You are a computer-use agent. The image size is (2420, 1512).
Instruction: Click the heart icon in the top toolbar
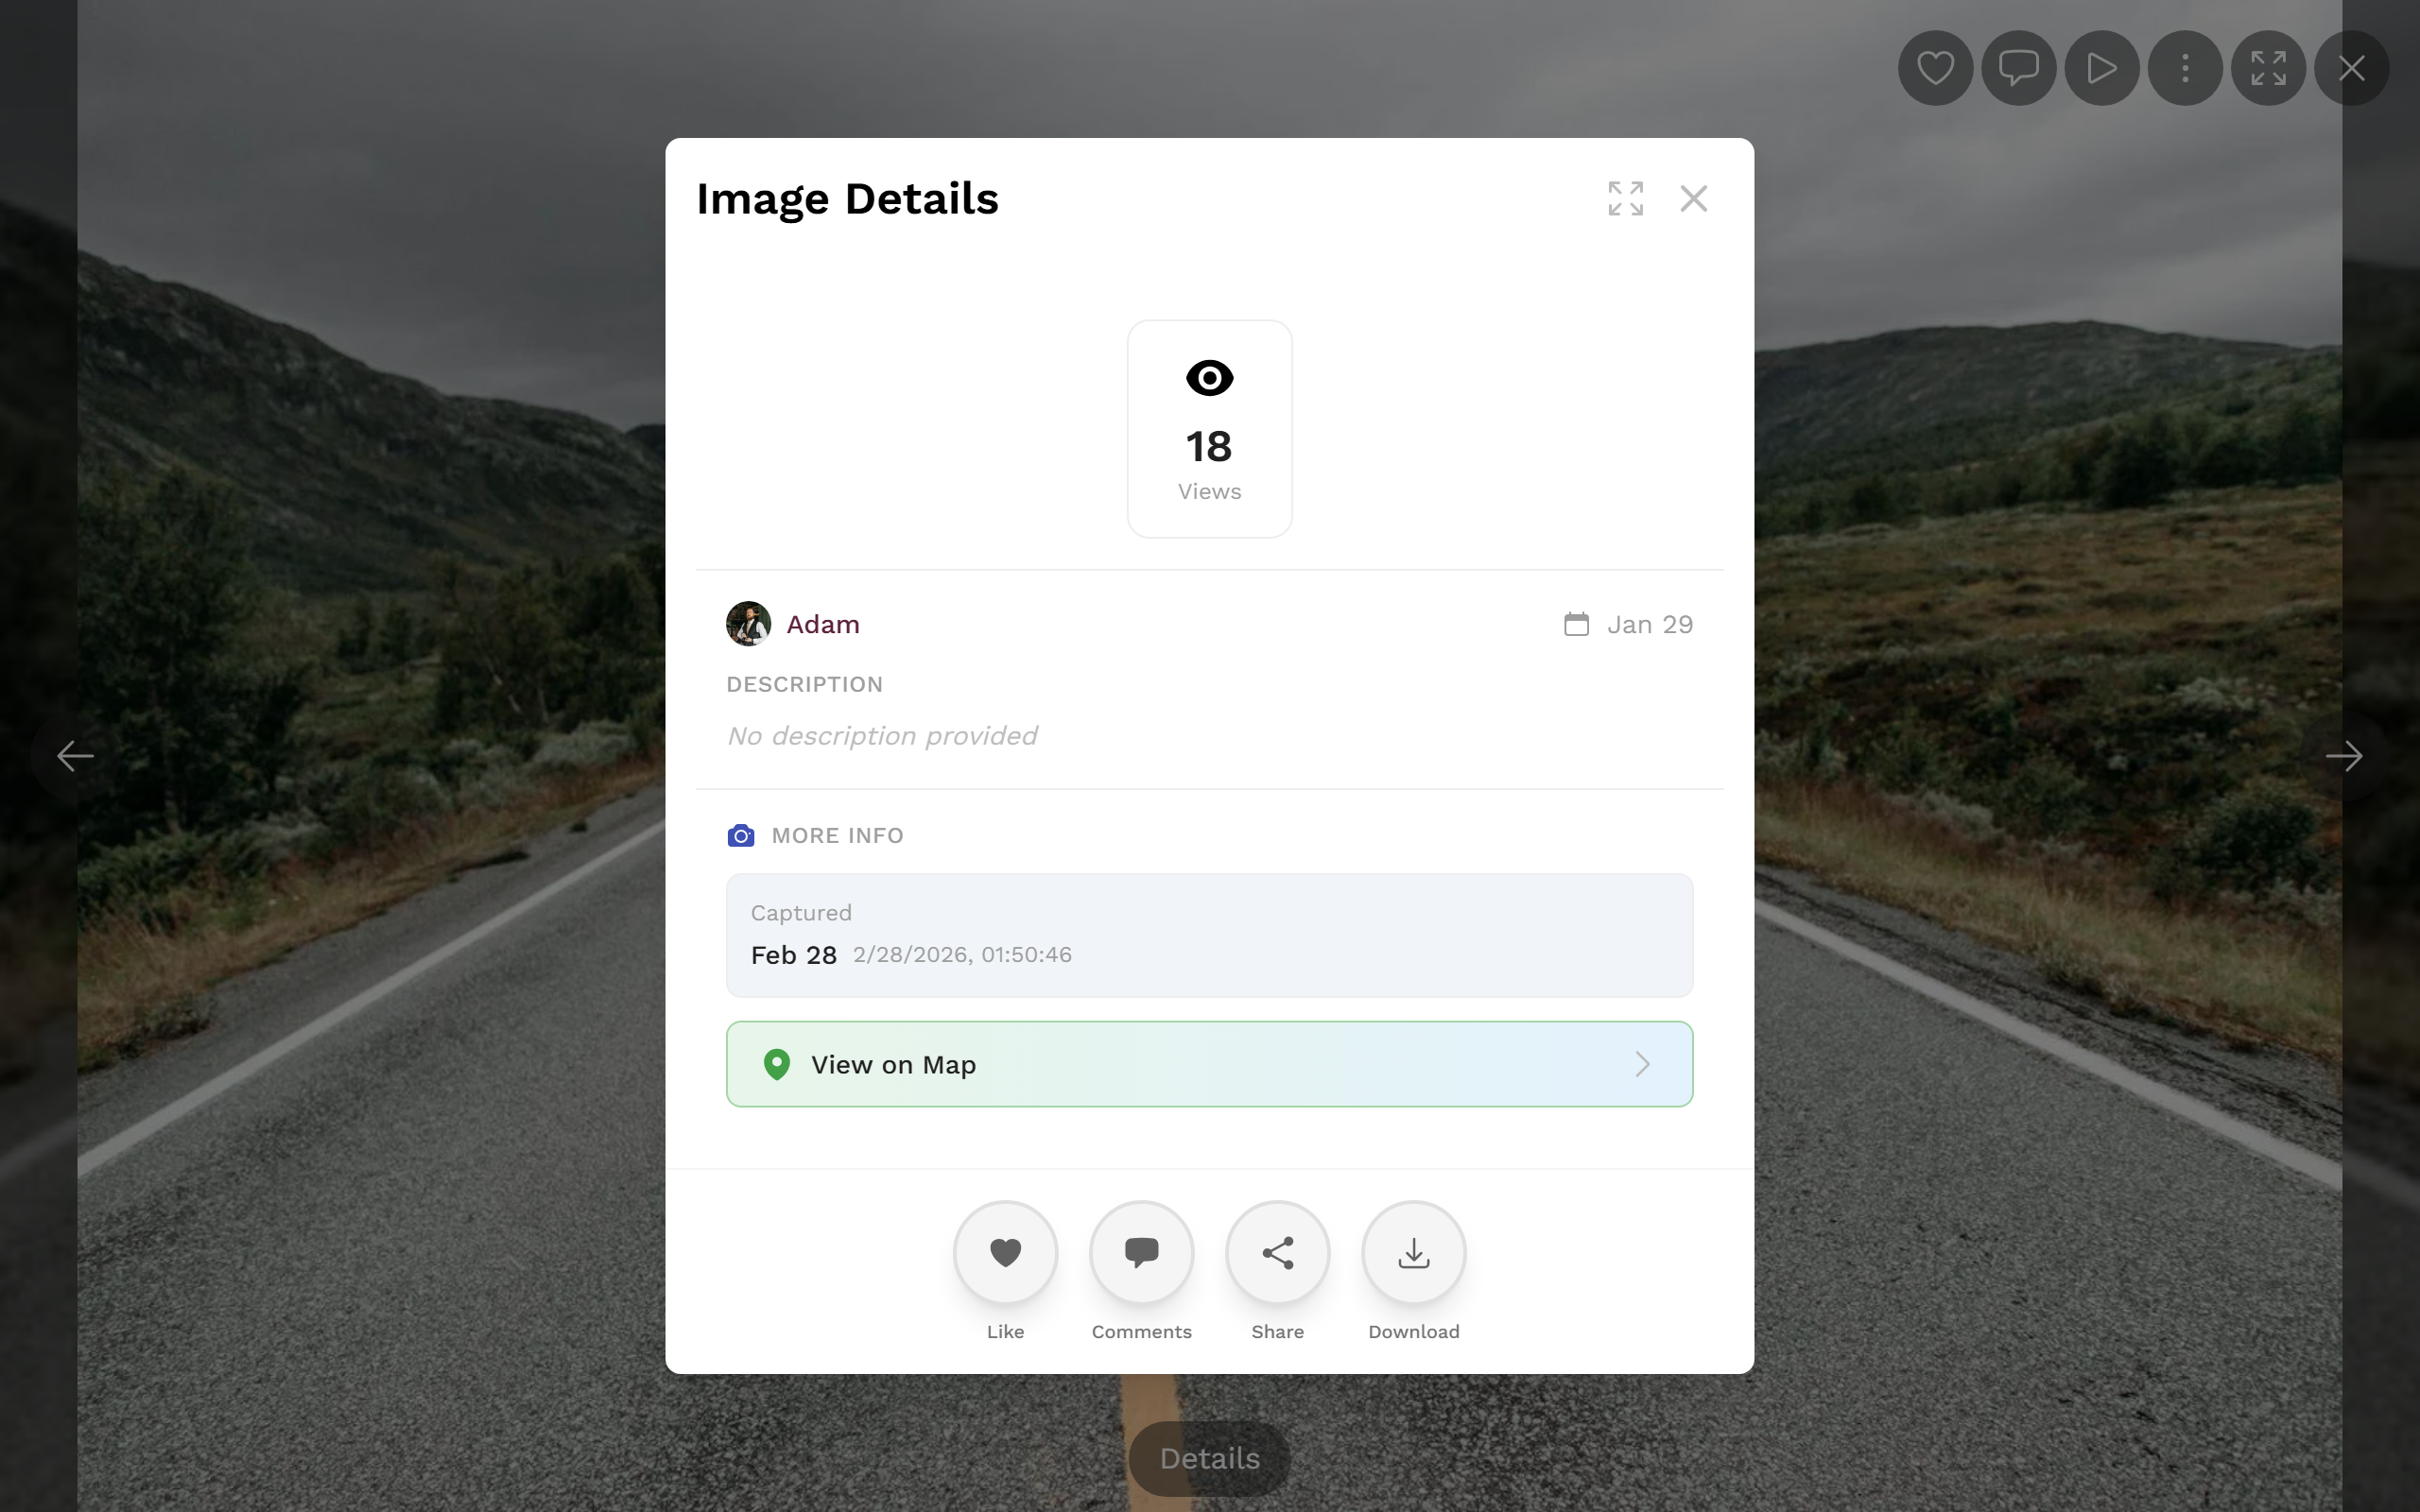point(1935,68)
